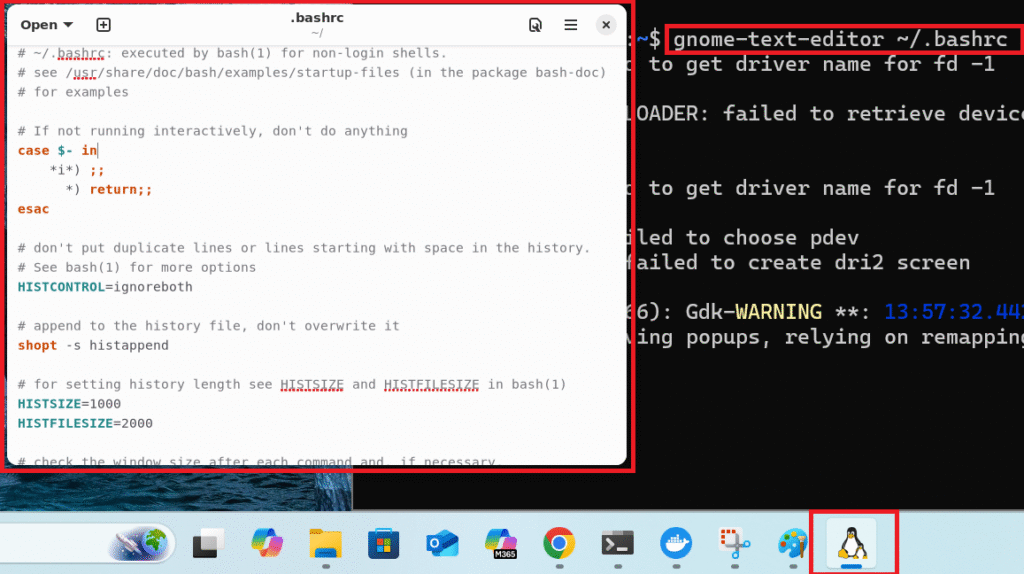Click the 'HISTCONTROL=ignoreboth' line
Image resolution: width=1024 pixels, height=574 pixels.
pyautogui.click(x=105, y=287)
